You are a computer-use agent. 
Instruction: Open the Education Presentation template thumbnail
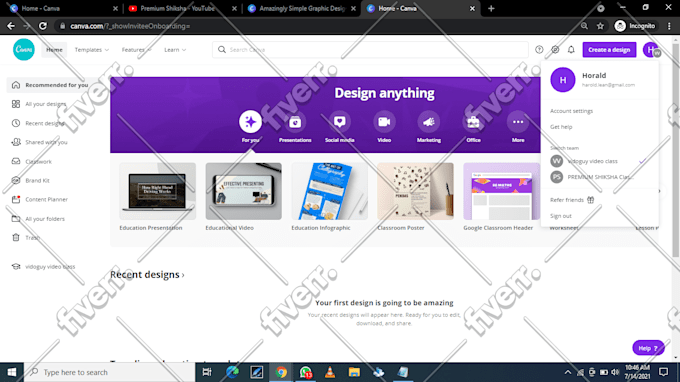[157, 191]
